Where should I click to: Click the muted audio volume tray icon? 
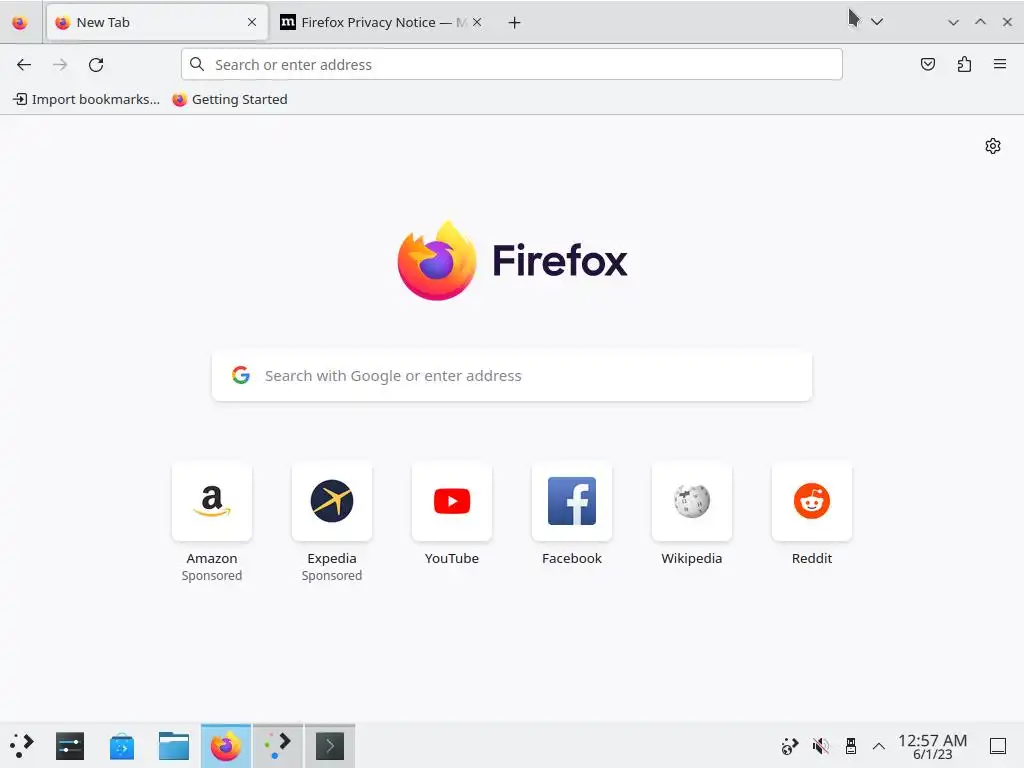(820, 746)
